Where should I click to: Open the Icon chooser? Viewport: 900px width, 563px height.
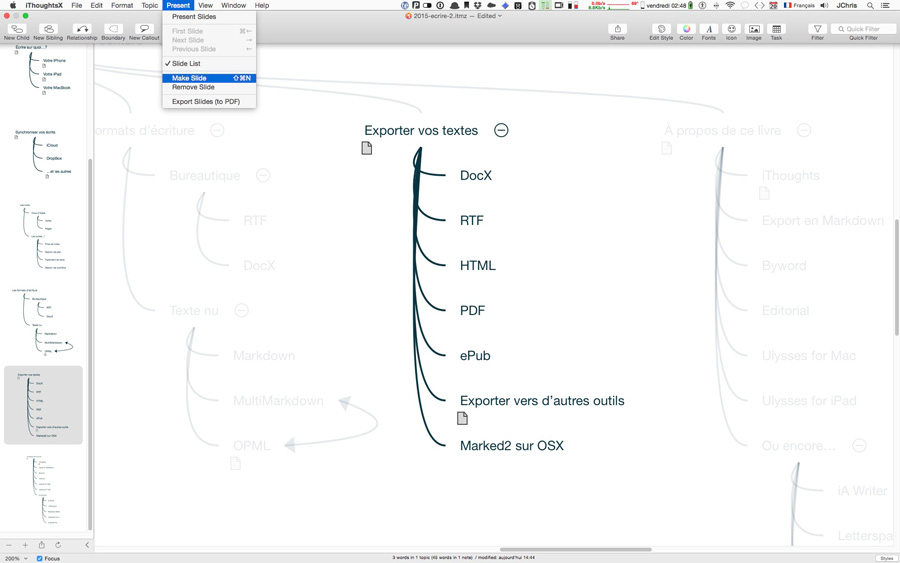[x=731, y=32]
